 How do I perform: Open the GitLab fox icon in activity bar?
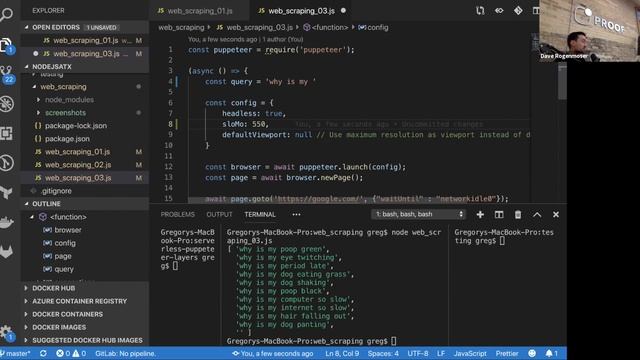click(7, 251)
